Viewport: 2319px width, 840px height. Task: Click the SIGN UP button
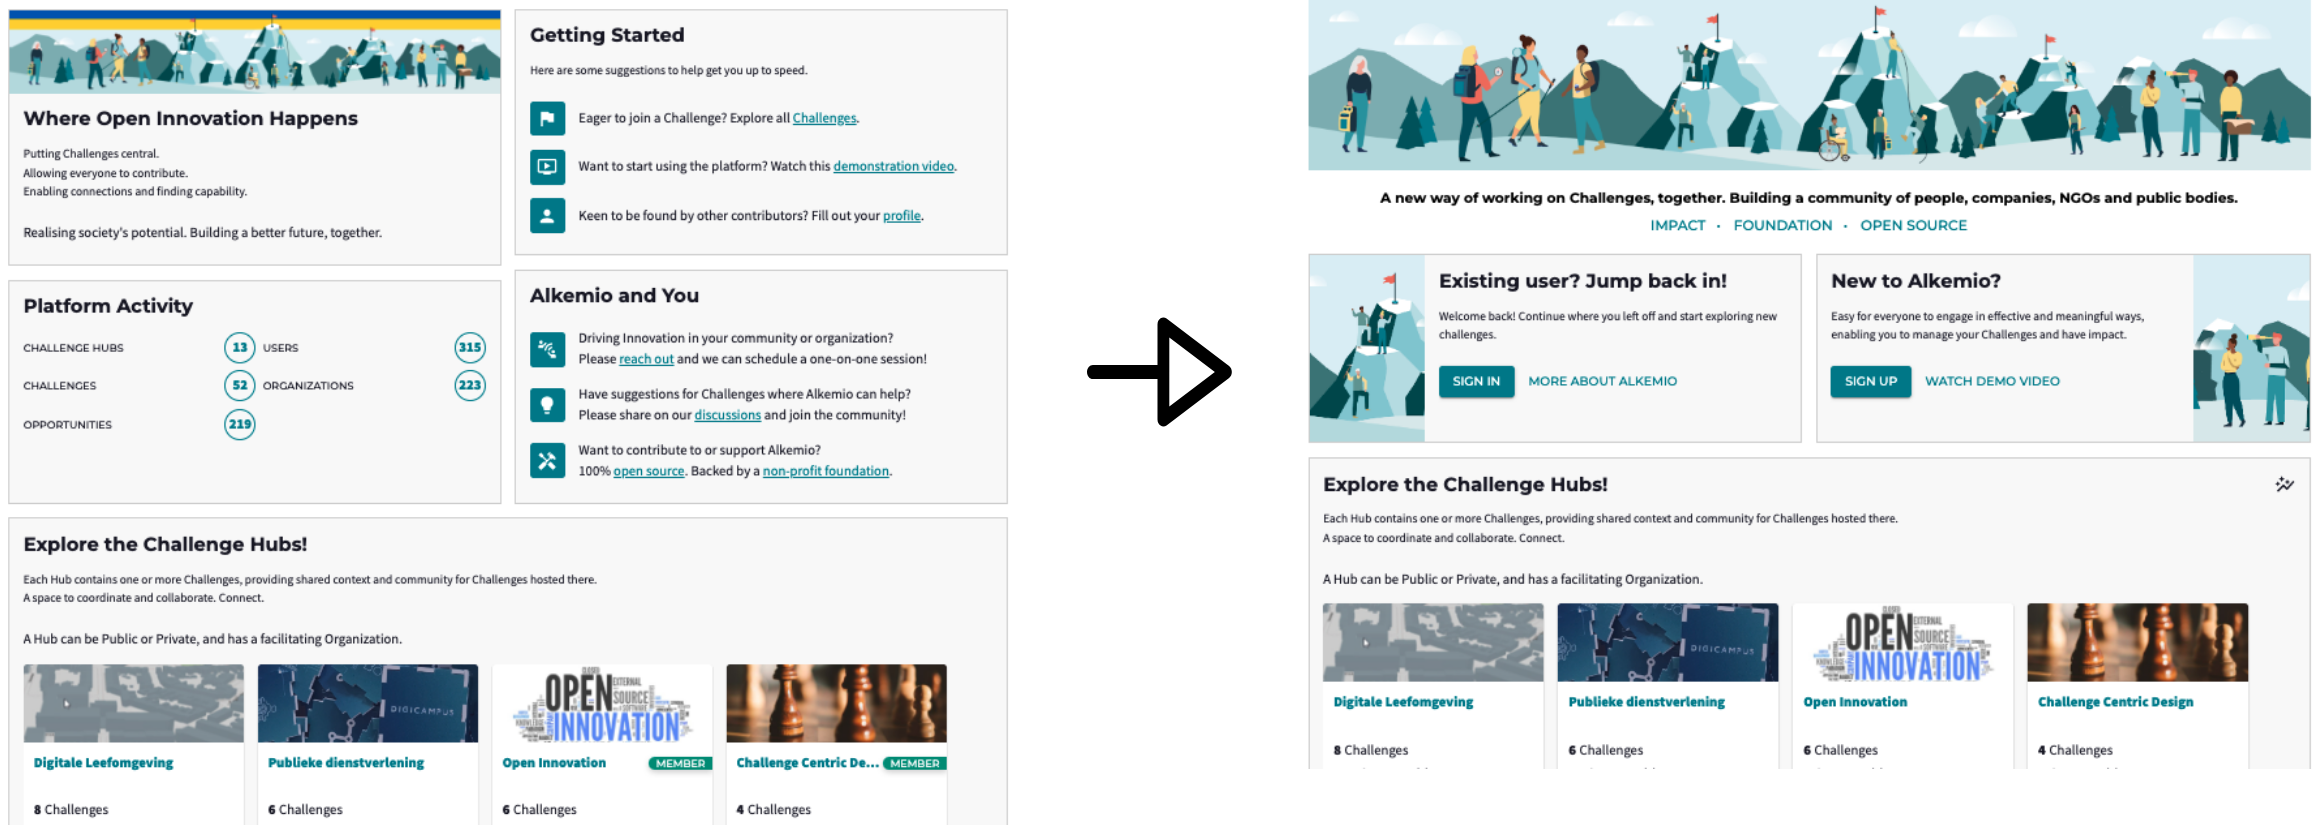pos(1870,382)
